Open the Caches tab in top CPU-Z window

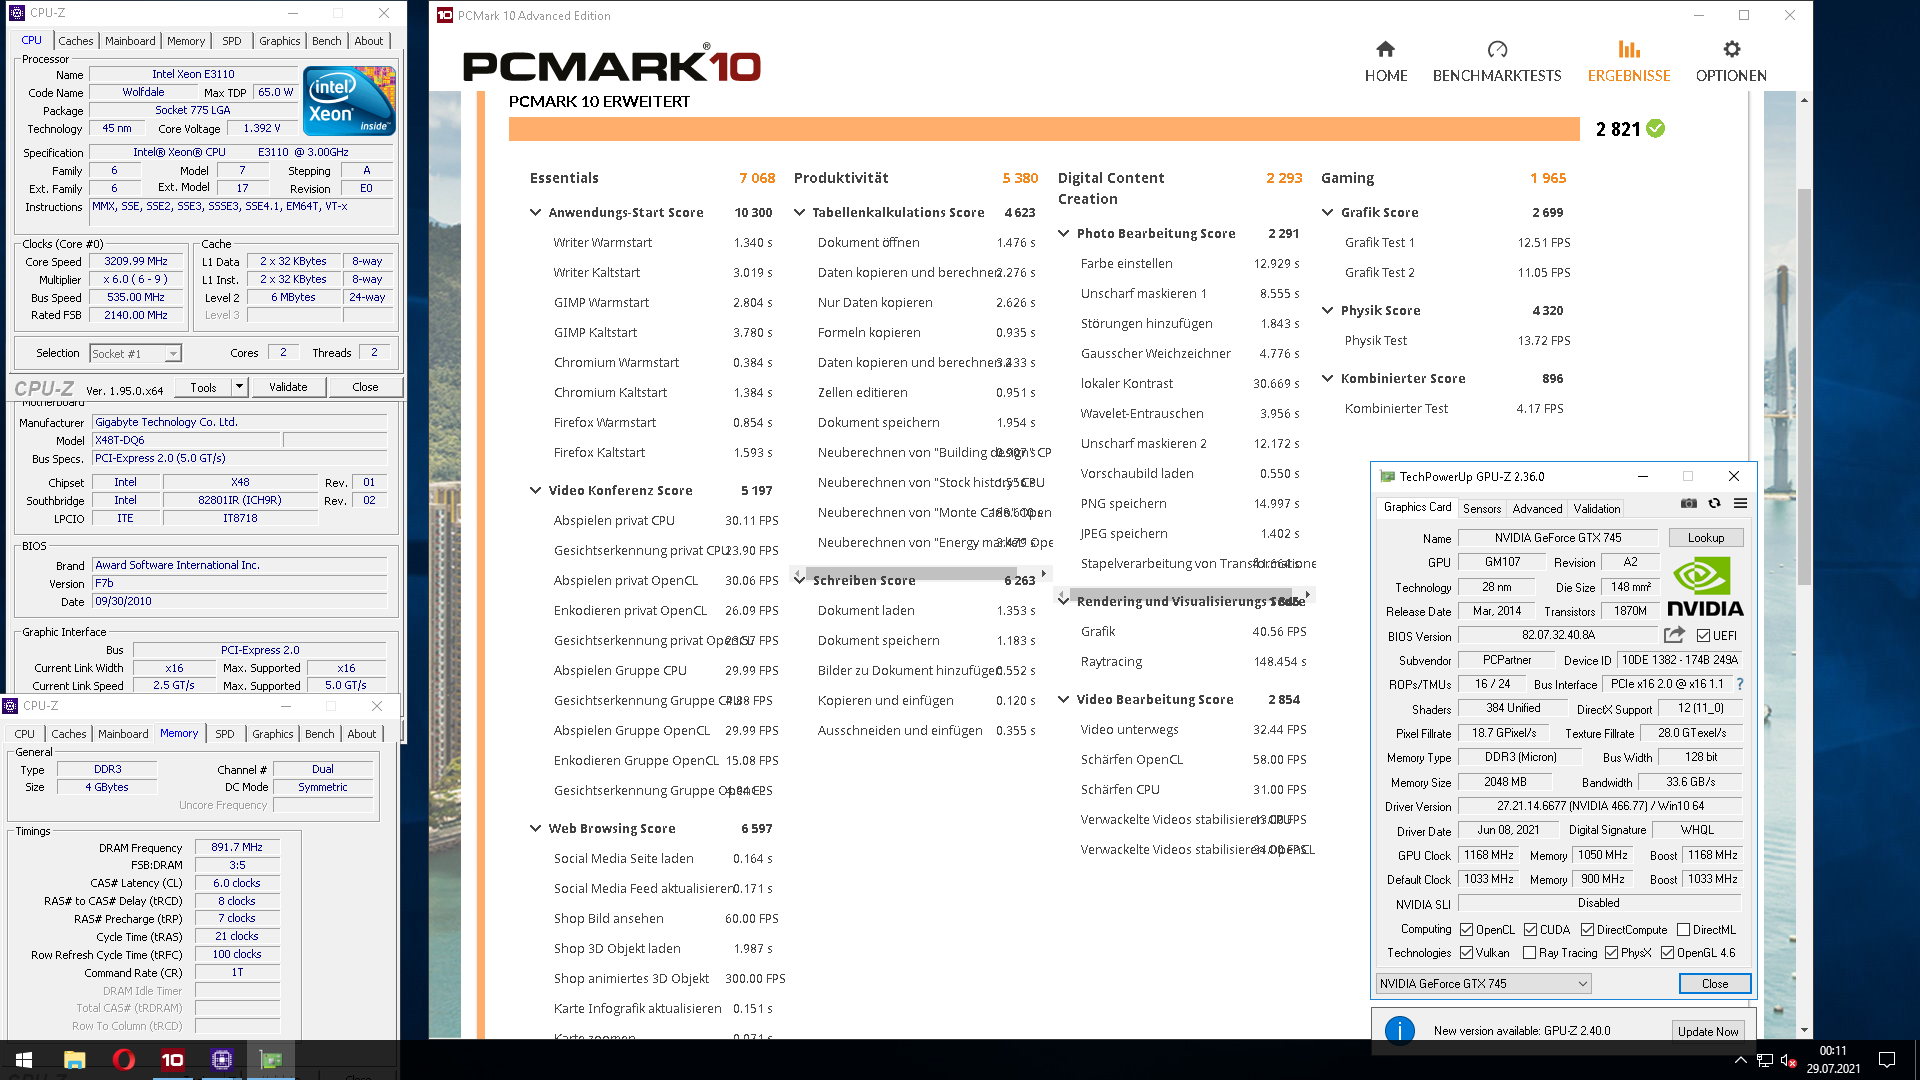pos(75,41)
